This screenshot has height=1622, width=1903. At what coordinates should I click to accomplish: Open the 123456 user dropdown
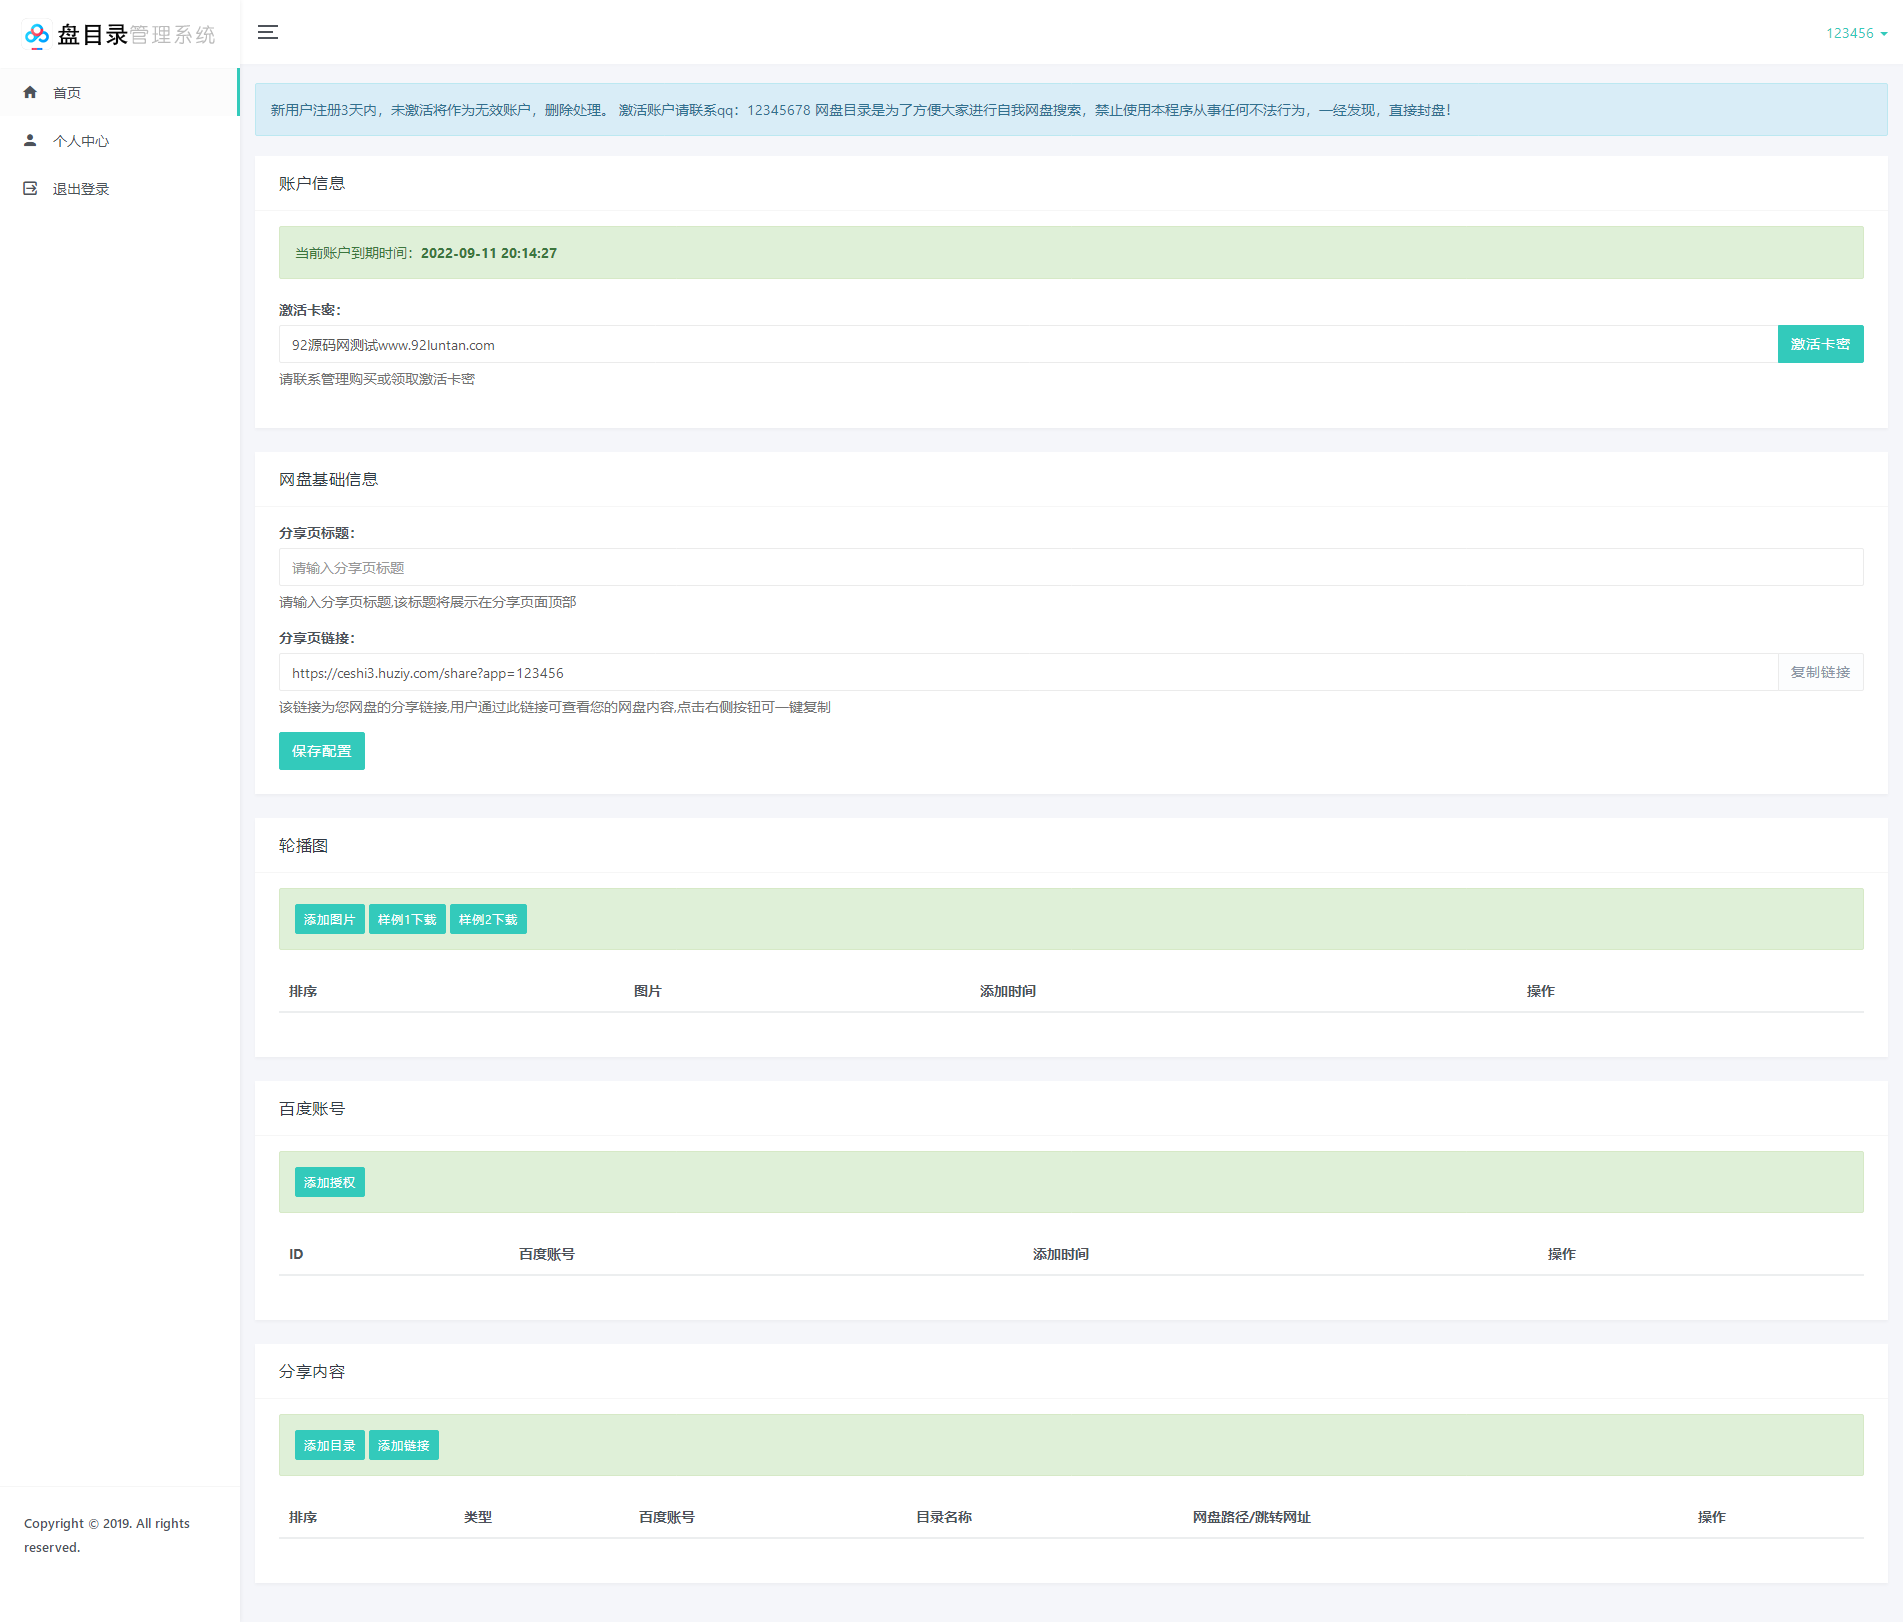1857,33
